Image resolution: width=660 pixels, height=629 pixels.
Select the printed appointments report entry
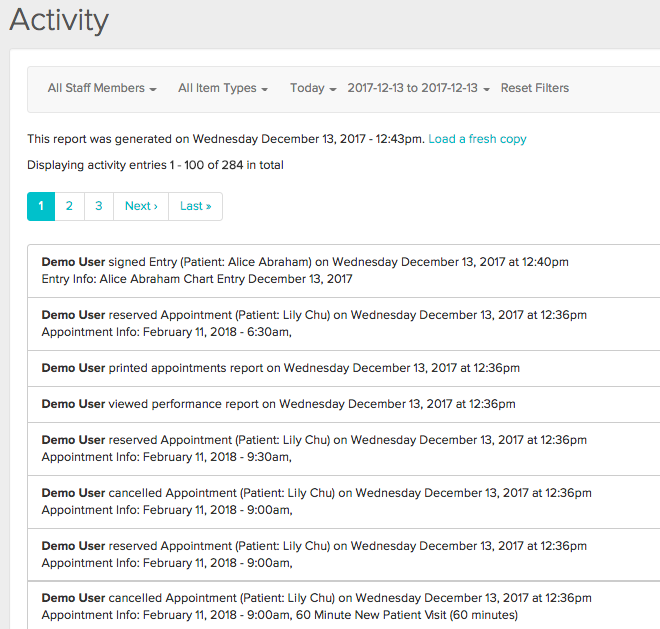coord(280,368)
